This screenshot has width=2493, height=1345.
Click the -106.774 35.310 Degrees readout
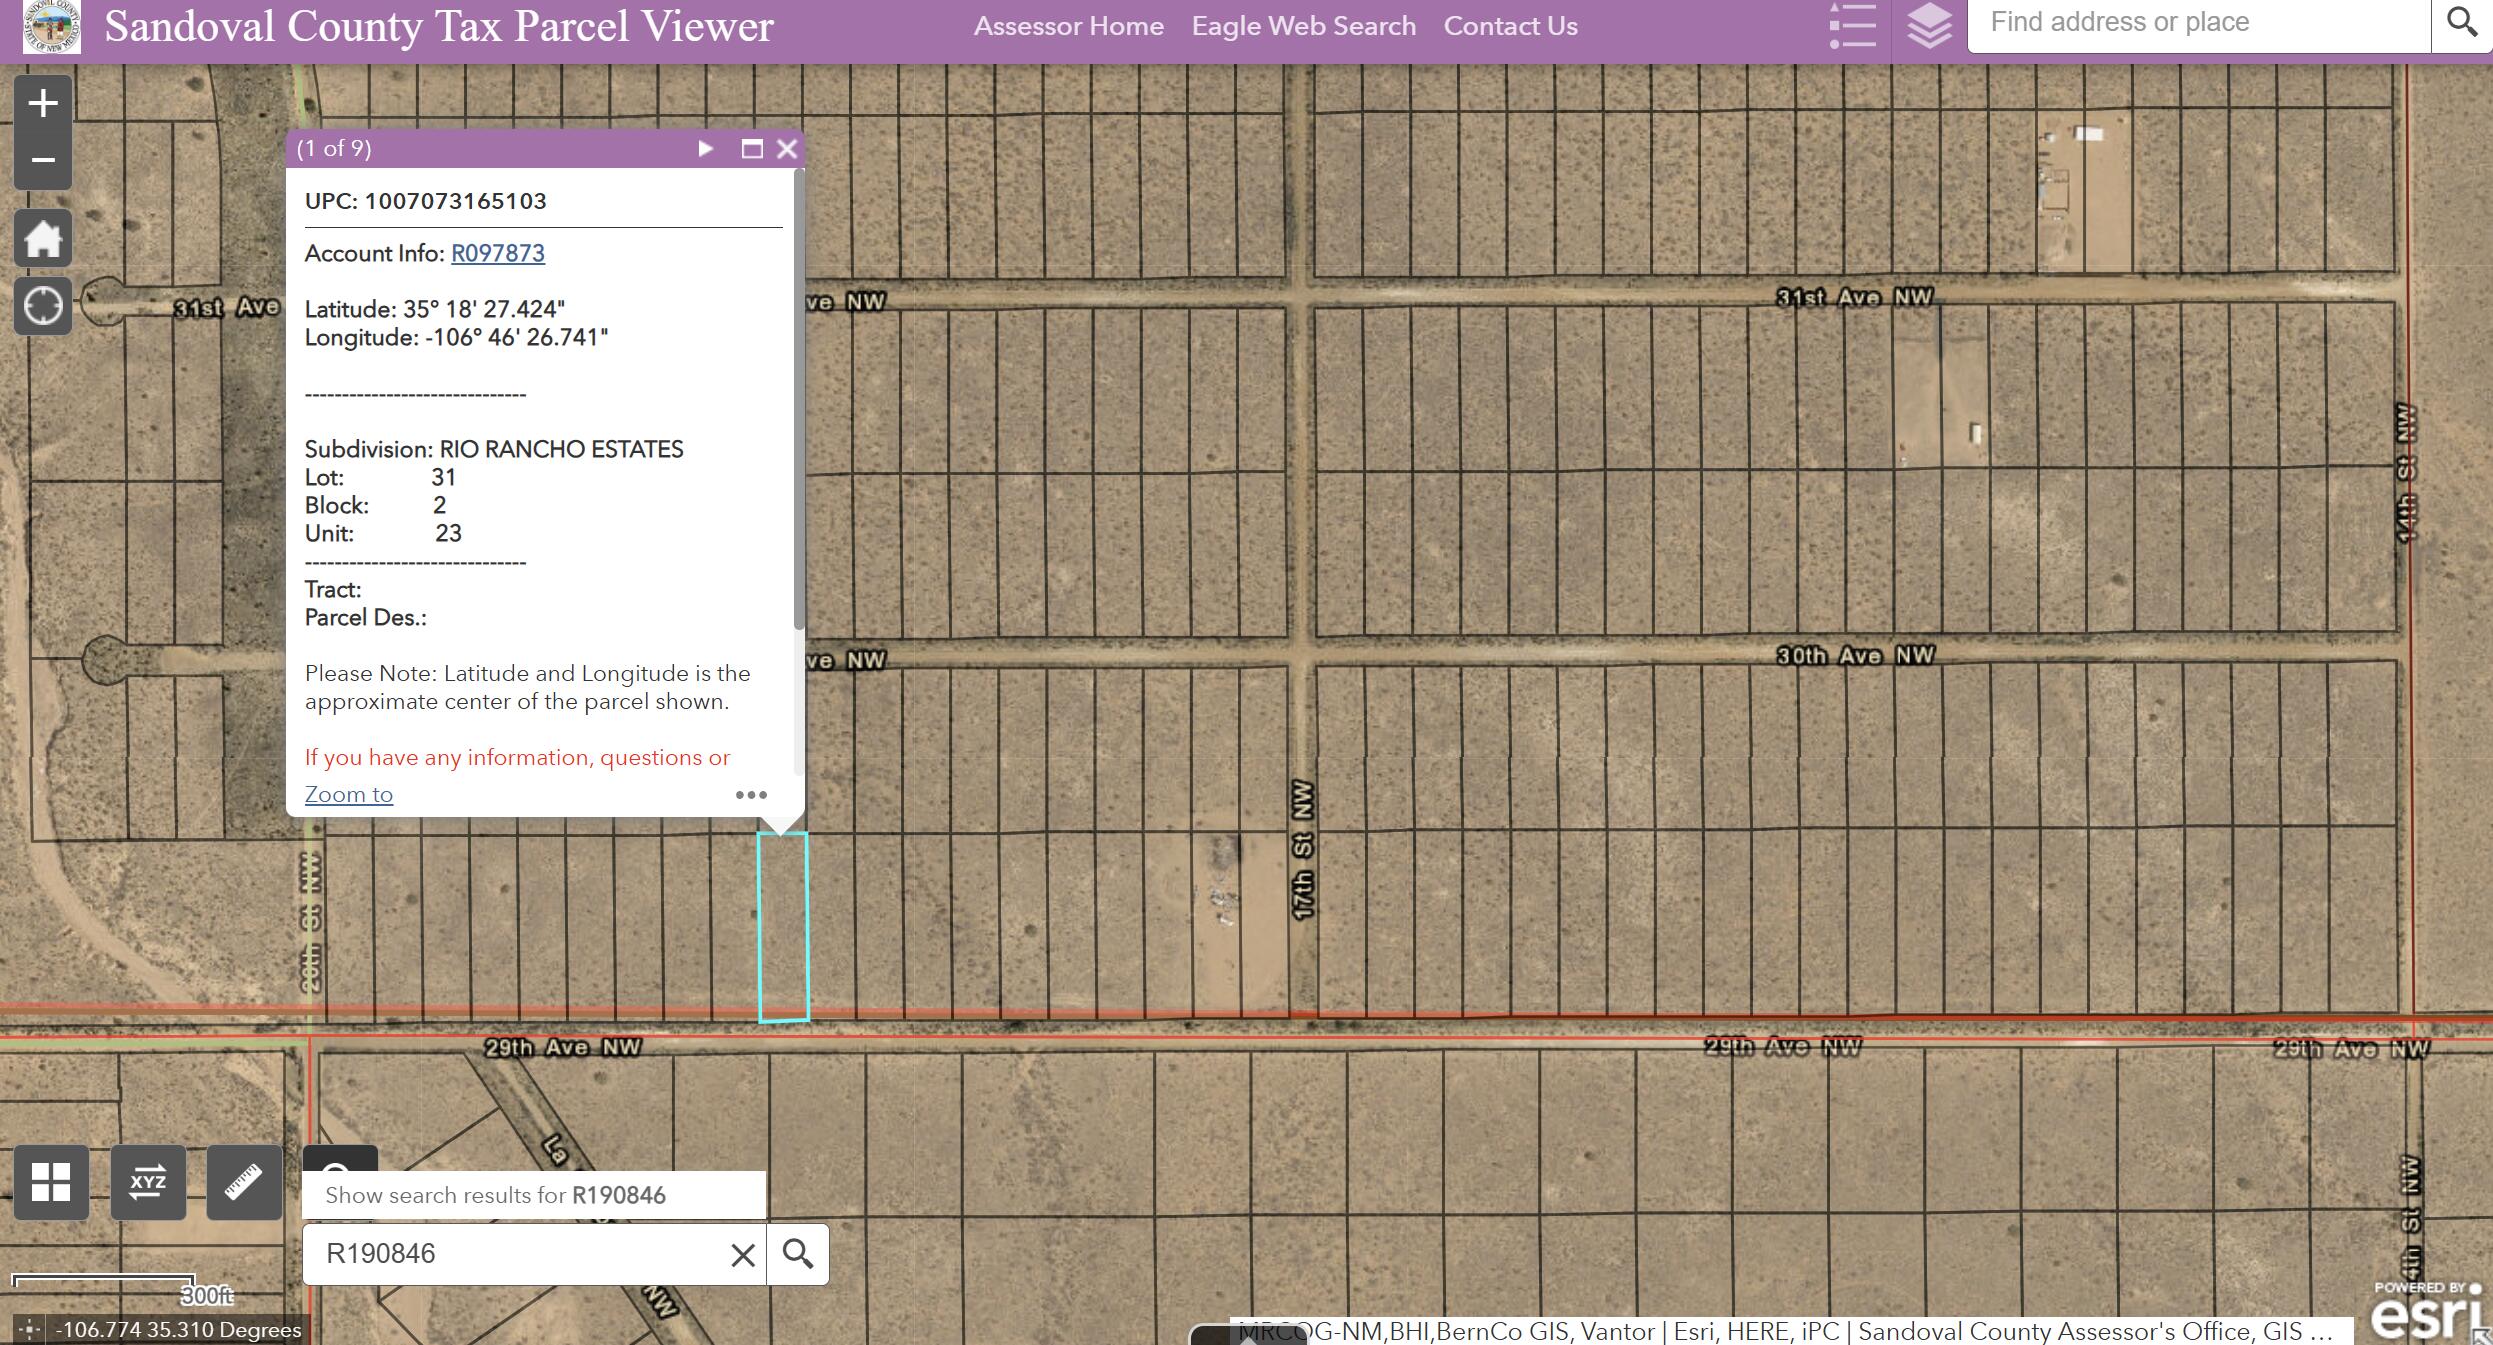click(x=178, y=1330)
